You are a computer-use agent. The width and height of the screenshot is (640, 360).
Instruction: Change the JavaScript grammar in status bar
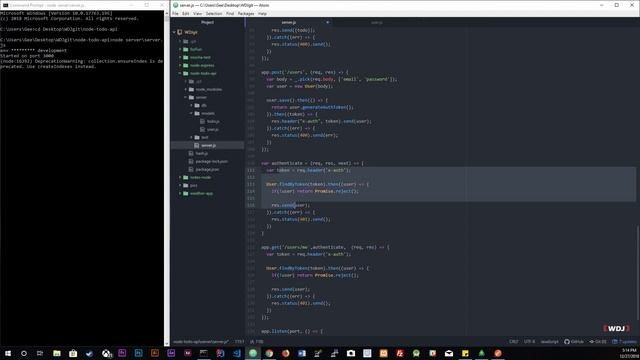(x=549, y=342)
